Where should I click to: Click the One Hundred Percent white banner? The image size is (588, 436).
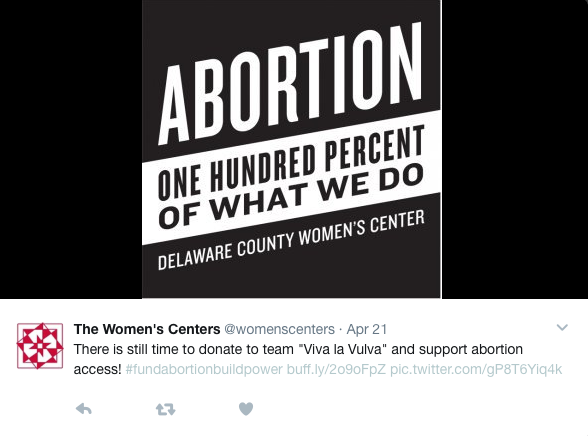(x=291, y=178)
